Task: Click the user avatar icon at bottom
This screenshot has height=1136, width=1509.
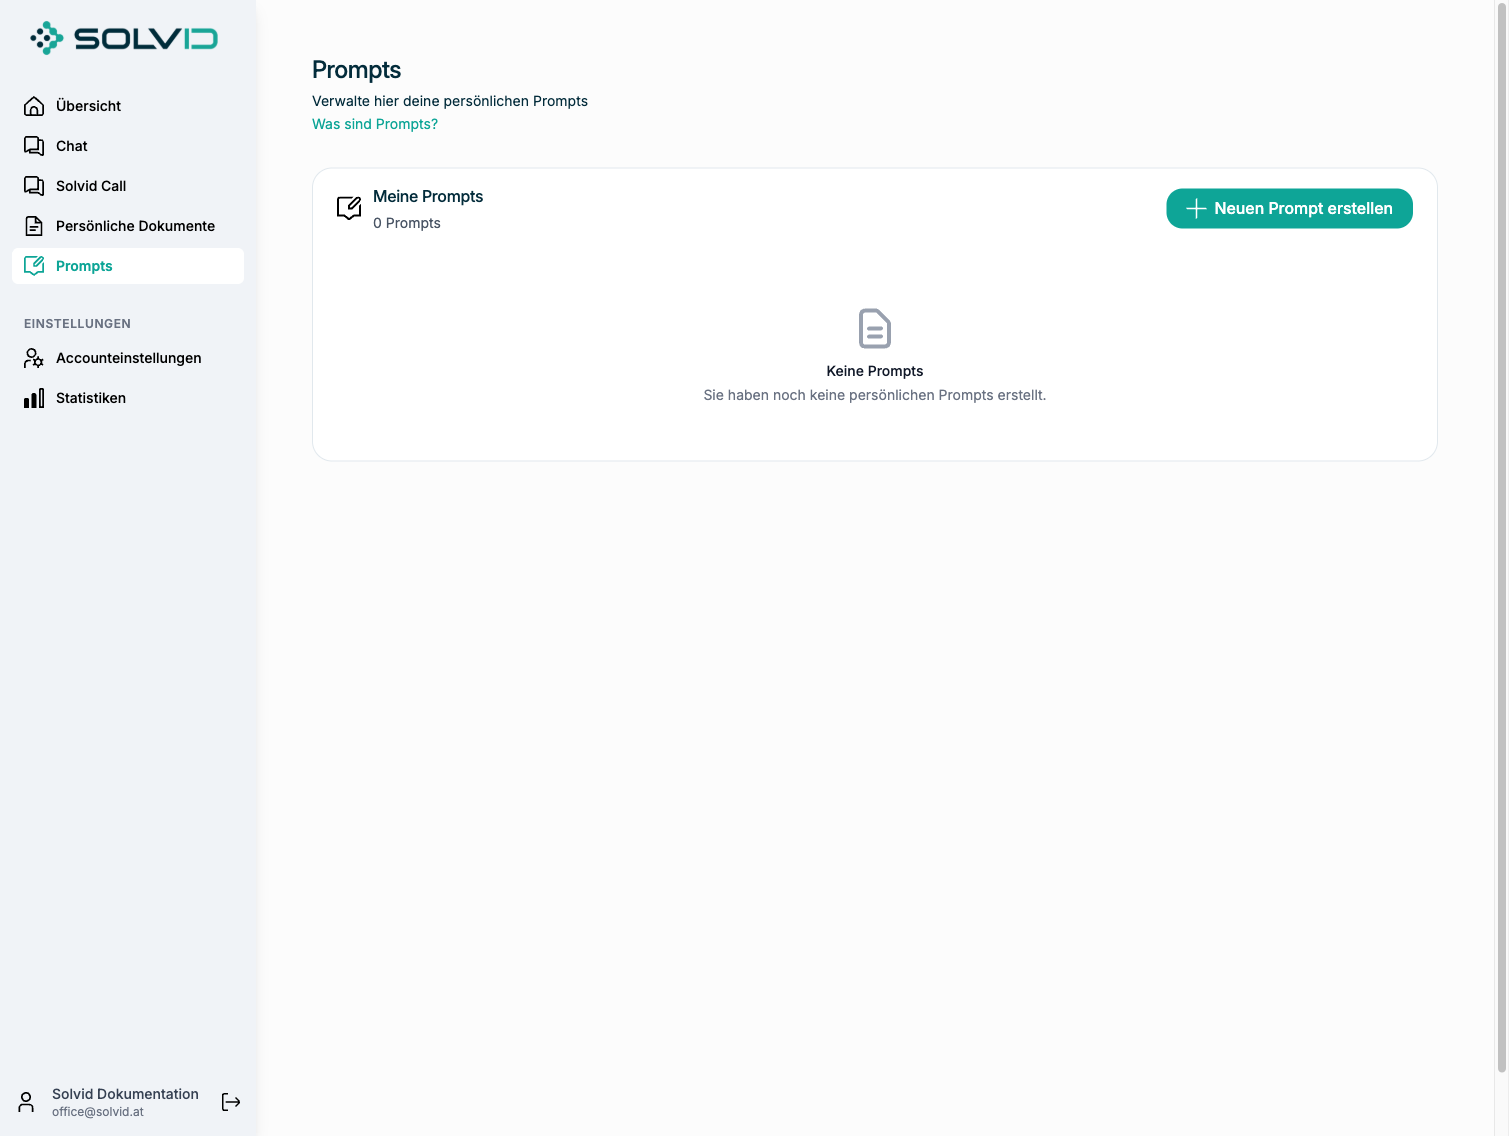Action: [26, 1102]
